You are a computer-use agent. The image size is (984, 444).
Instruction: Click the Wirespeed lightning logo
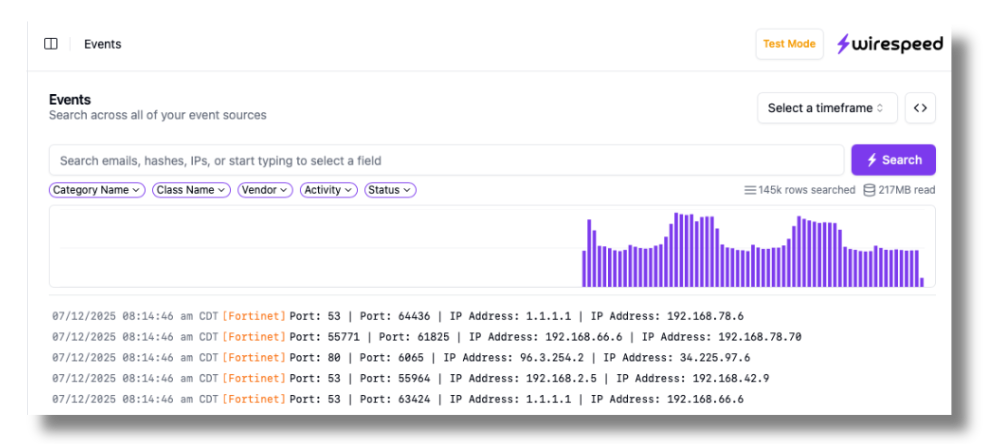click(844, 44)
